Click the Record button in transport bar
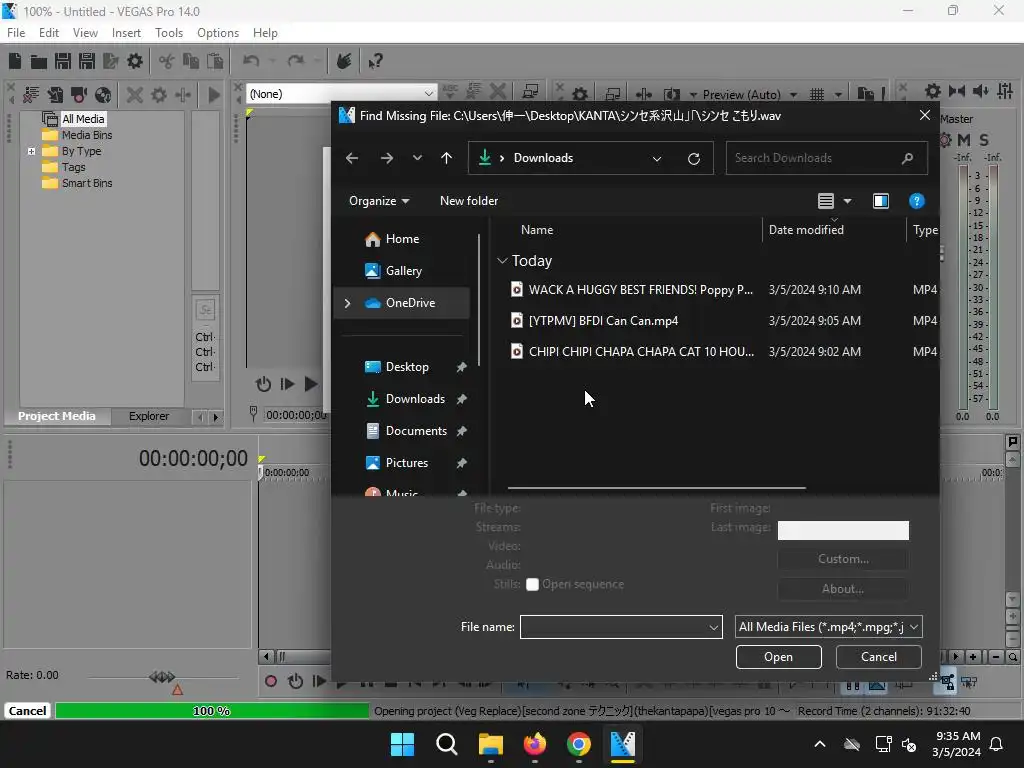The height and width of the screenshot is (768, 1024). [x=270, y=681]
